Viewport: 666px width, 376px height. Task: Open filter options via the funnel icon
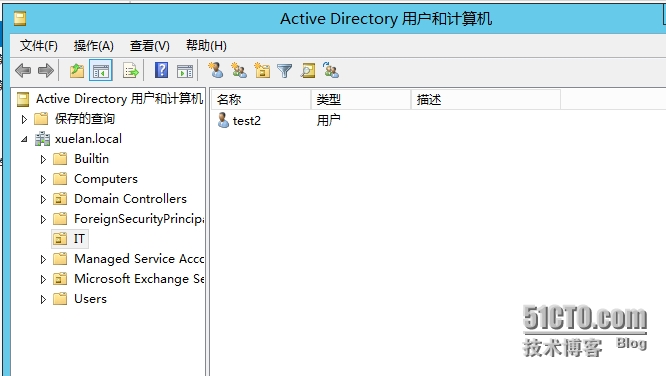click(285, 71)
